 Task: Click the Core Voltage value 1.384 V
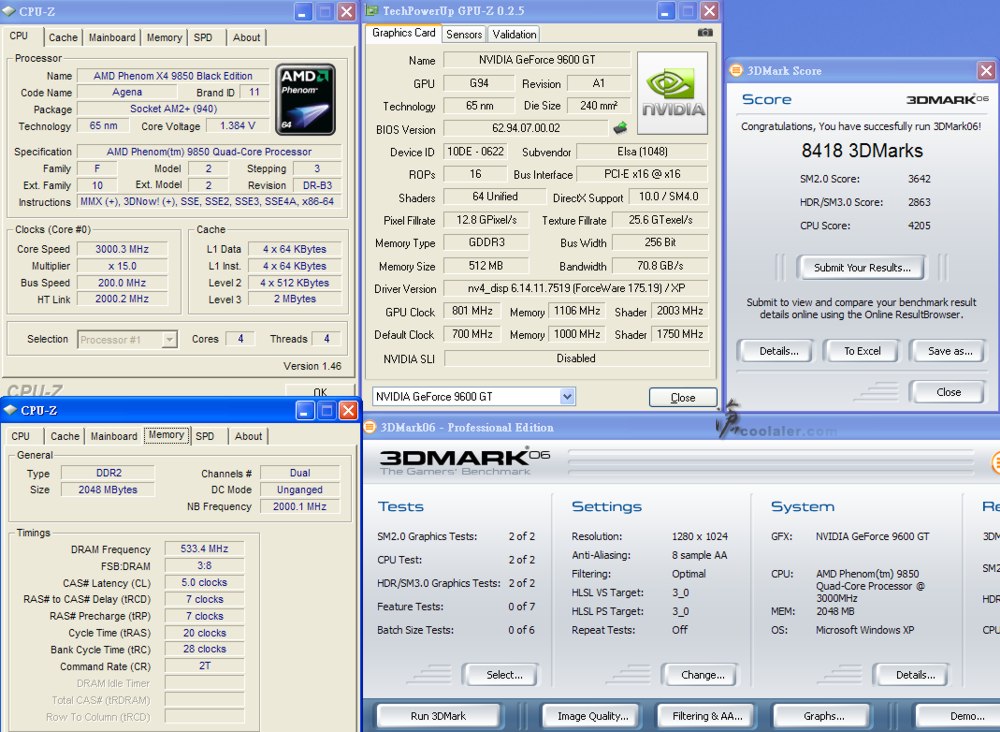coord(237,126)
